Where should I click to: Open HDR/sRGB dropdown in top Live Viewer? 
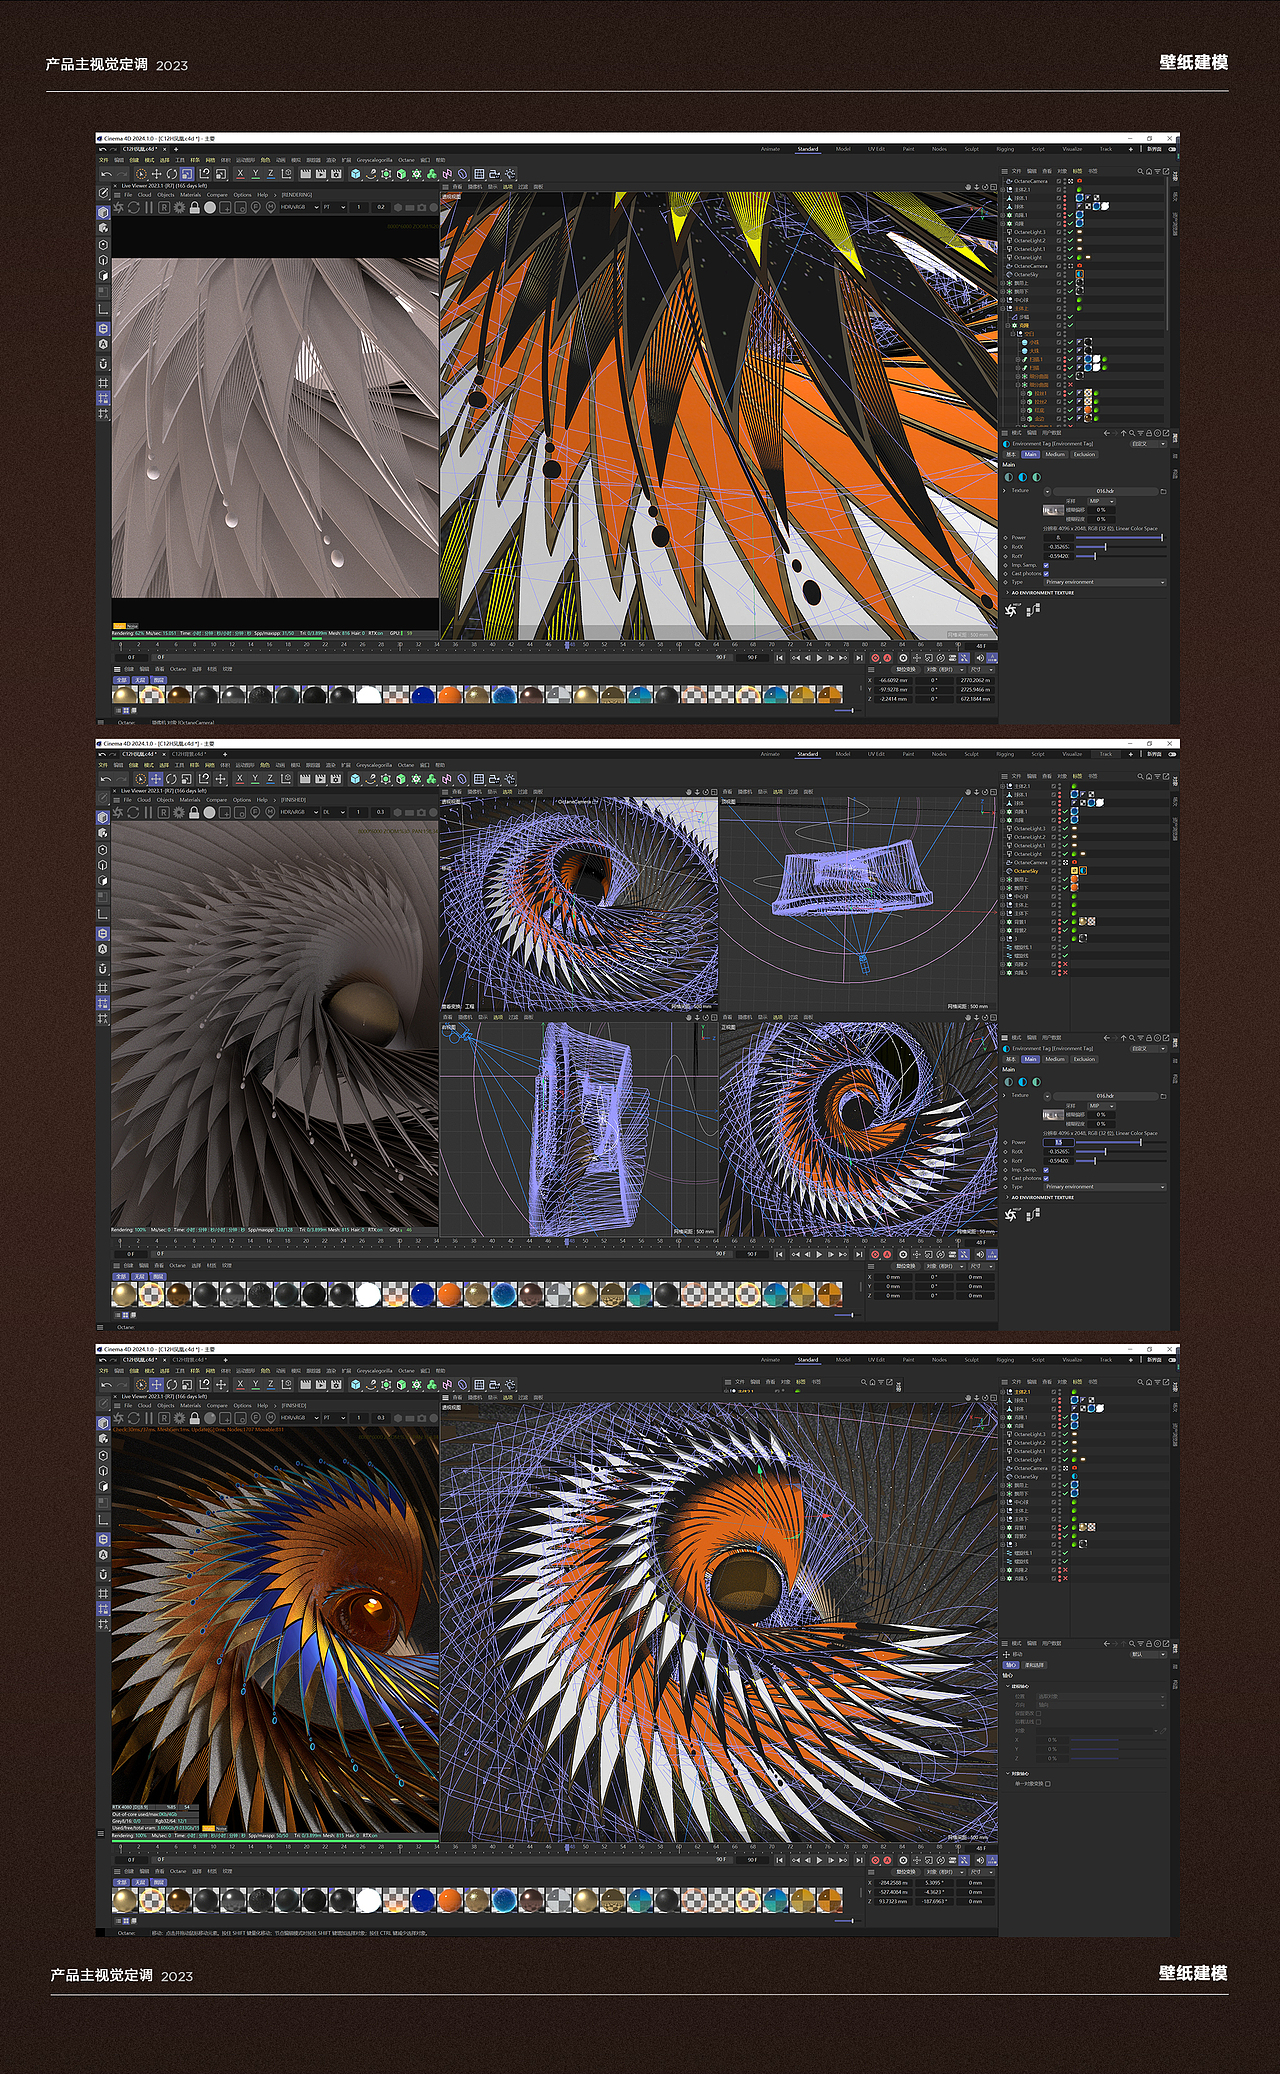[x=300, y=207]
